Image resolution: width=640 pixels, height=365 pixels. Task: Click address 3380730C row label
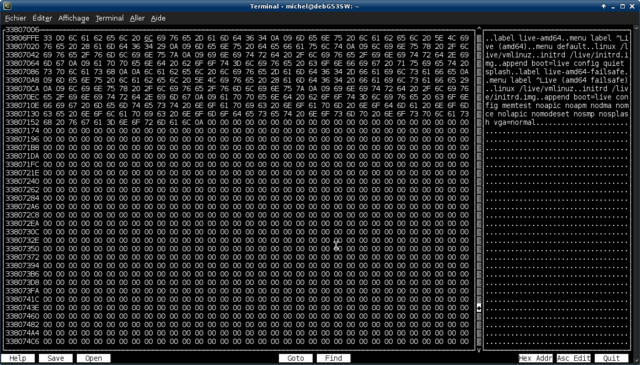pyautogui.click(x=22, y=232)
